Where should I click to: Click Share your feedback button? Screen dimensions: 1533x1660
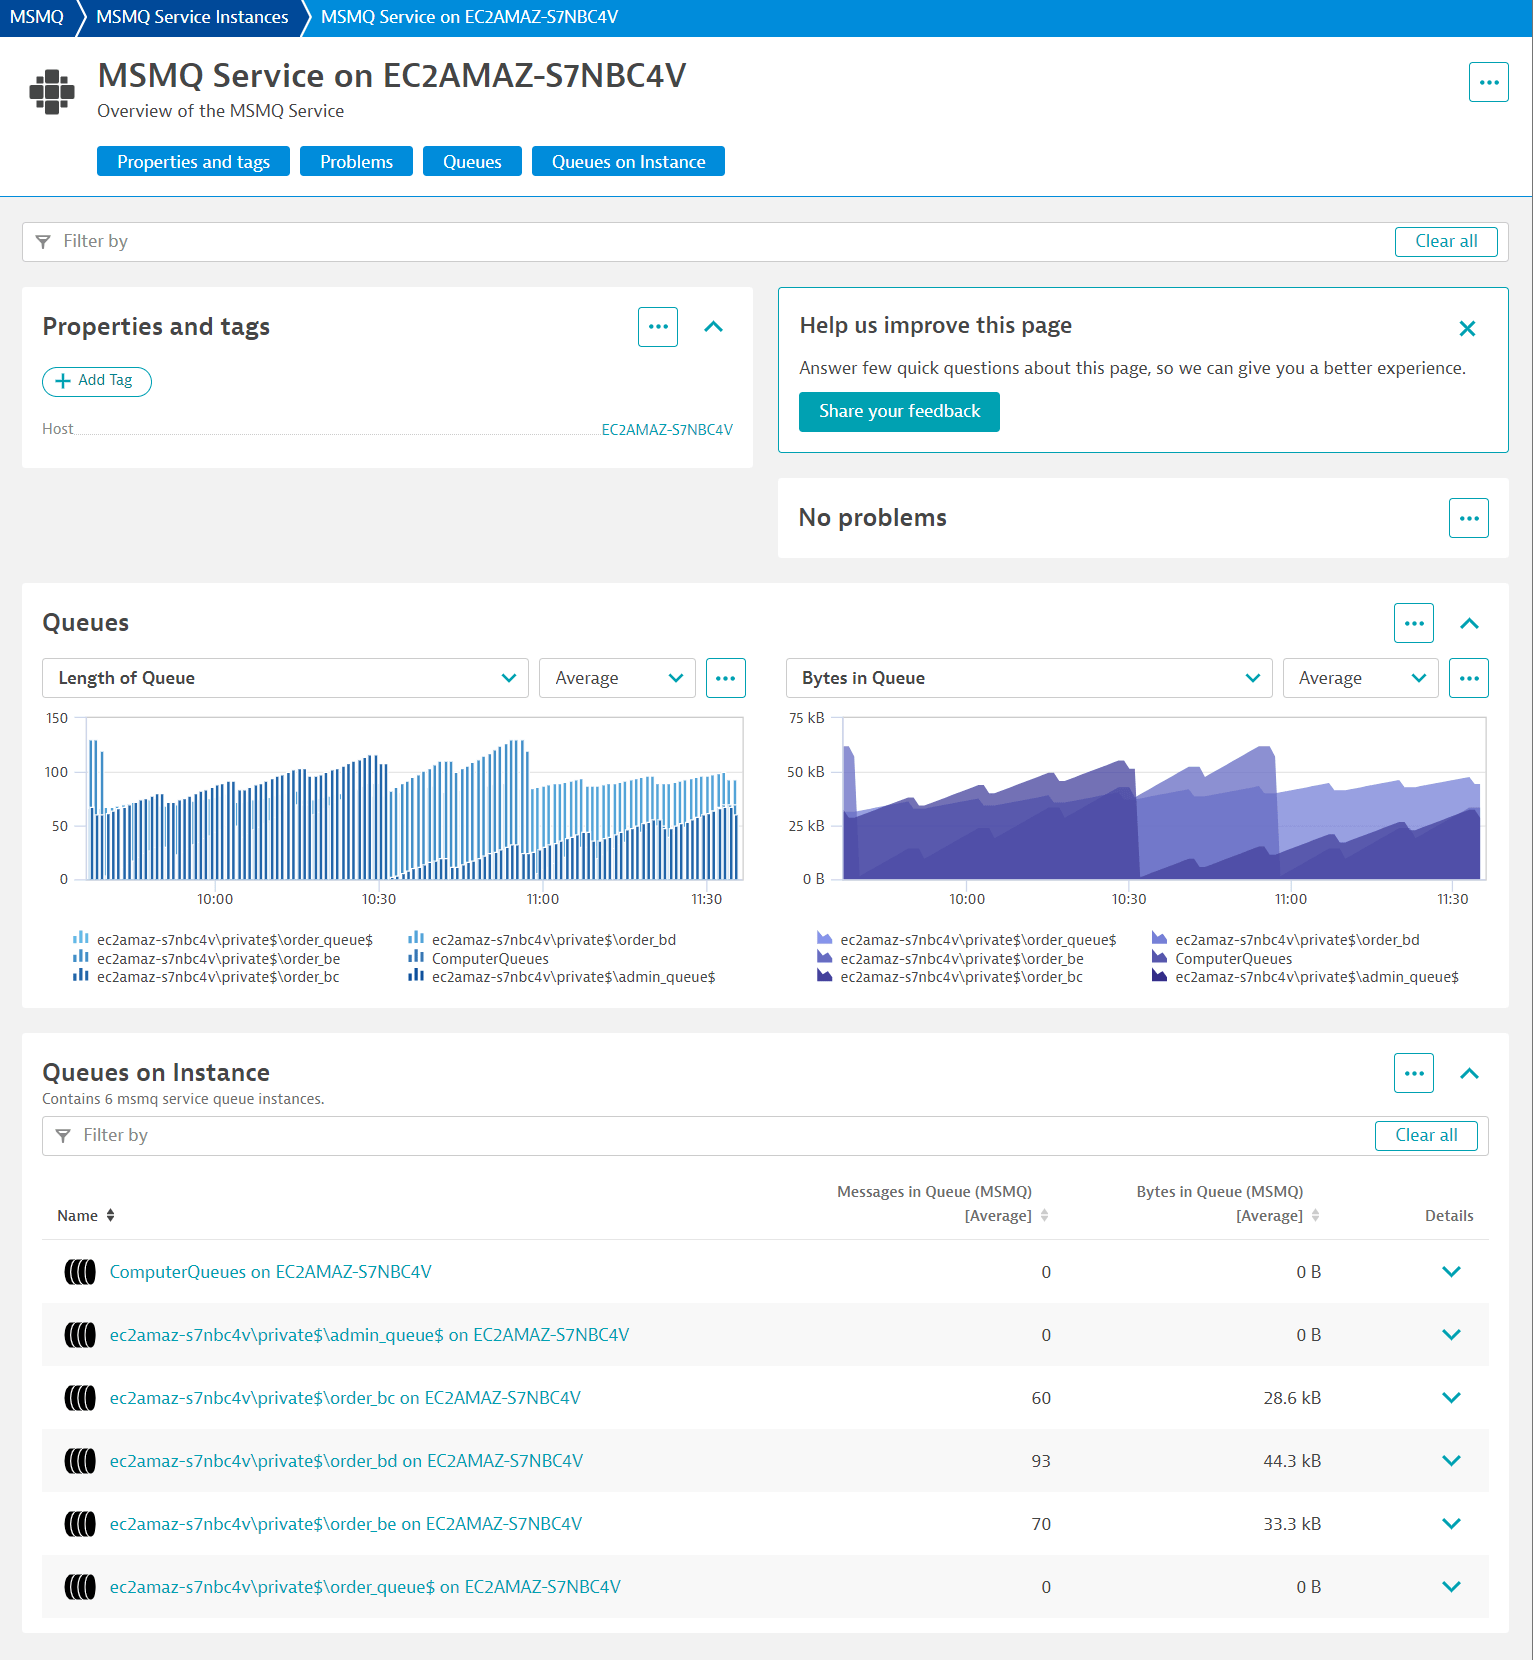tap(899, 412)
